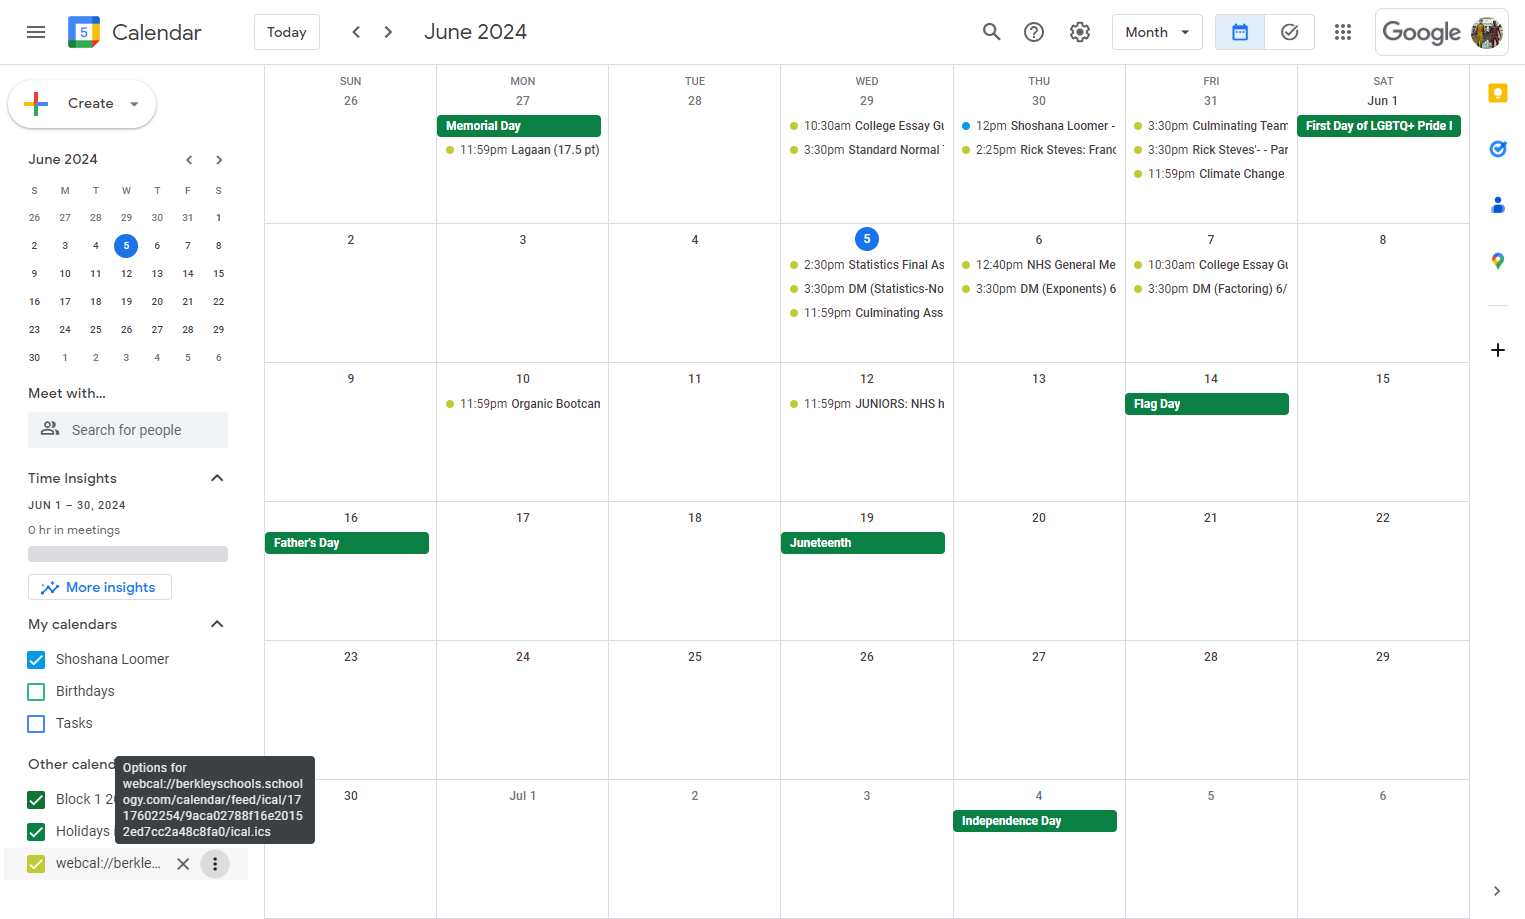1525x919 pixels.
Task: Open Google Keep side panel icon
Action: click(1497, 93)
